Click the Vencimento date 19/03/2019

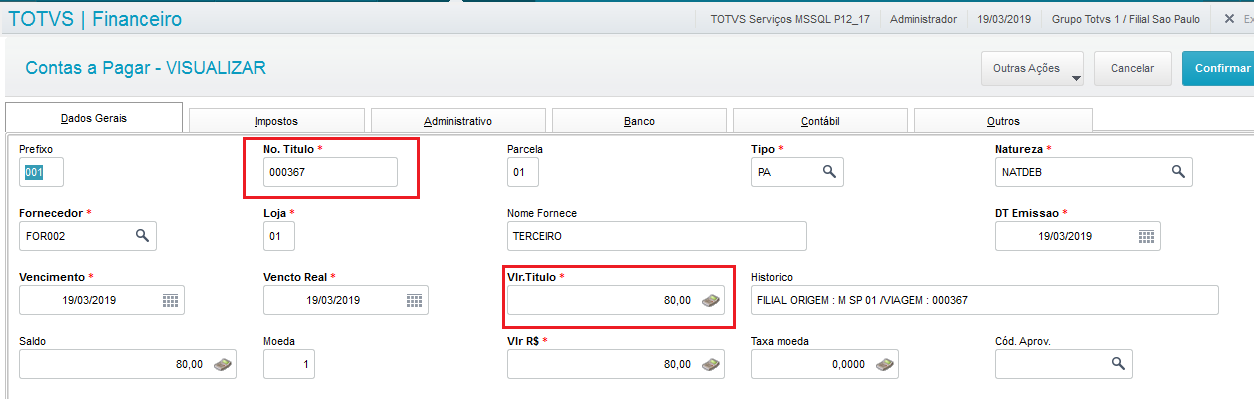click(x=90, y=300)
